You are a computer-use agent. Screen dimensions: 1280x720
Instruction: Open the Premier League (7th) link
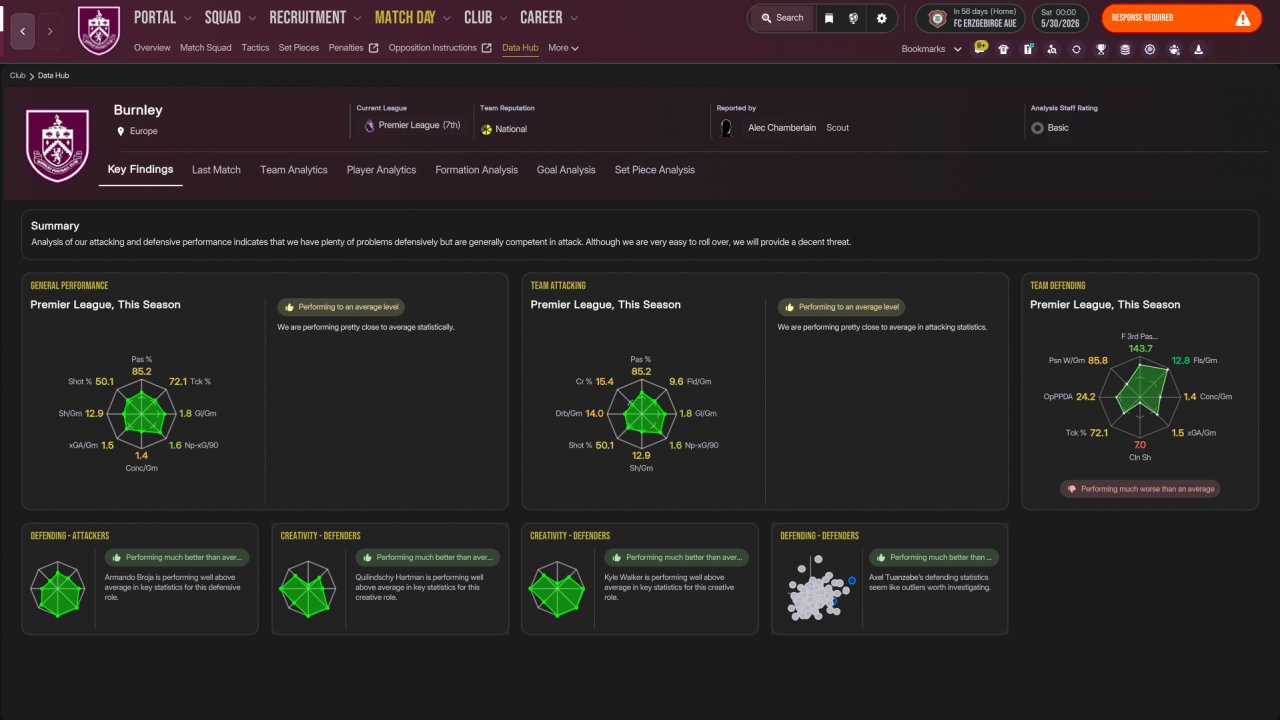[x=419, y=126]
